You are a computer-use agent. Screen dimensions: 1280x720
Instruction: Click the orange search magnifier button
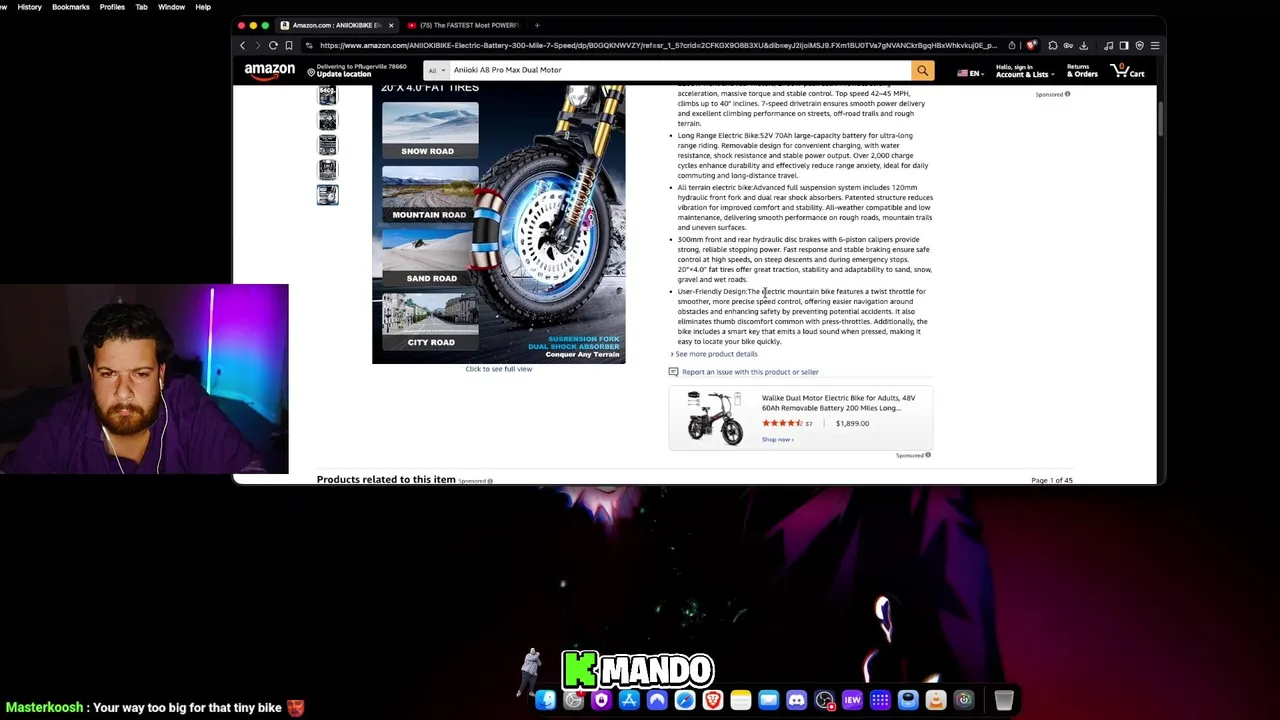click(922, 70)
